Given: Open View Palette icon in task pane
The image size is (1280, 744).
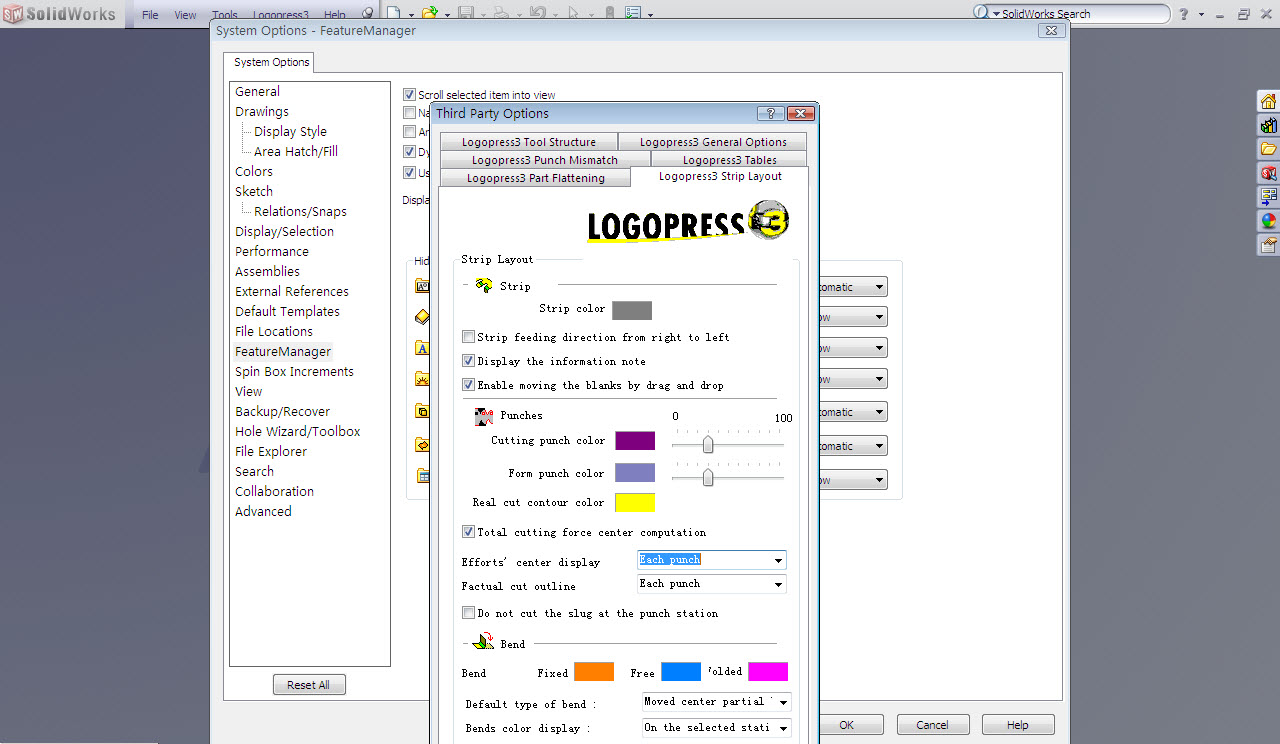Looking at the screenshot, I should (1268, 197).
